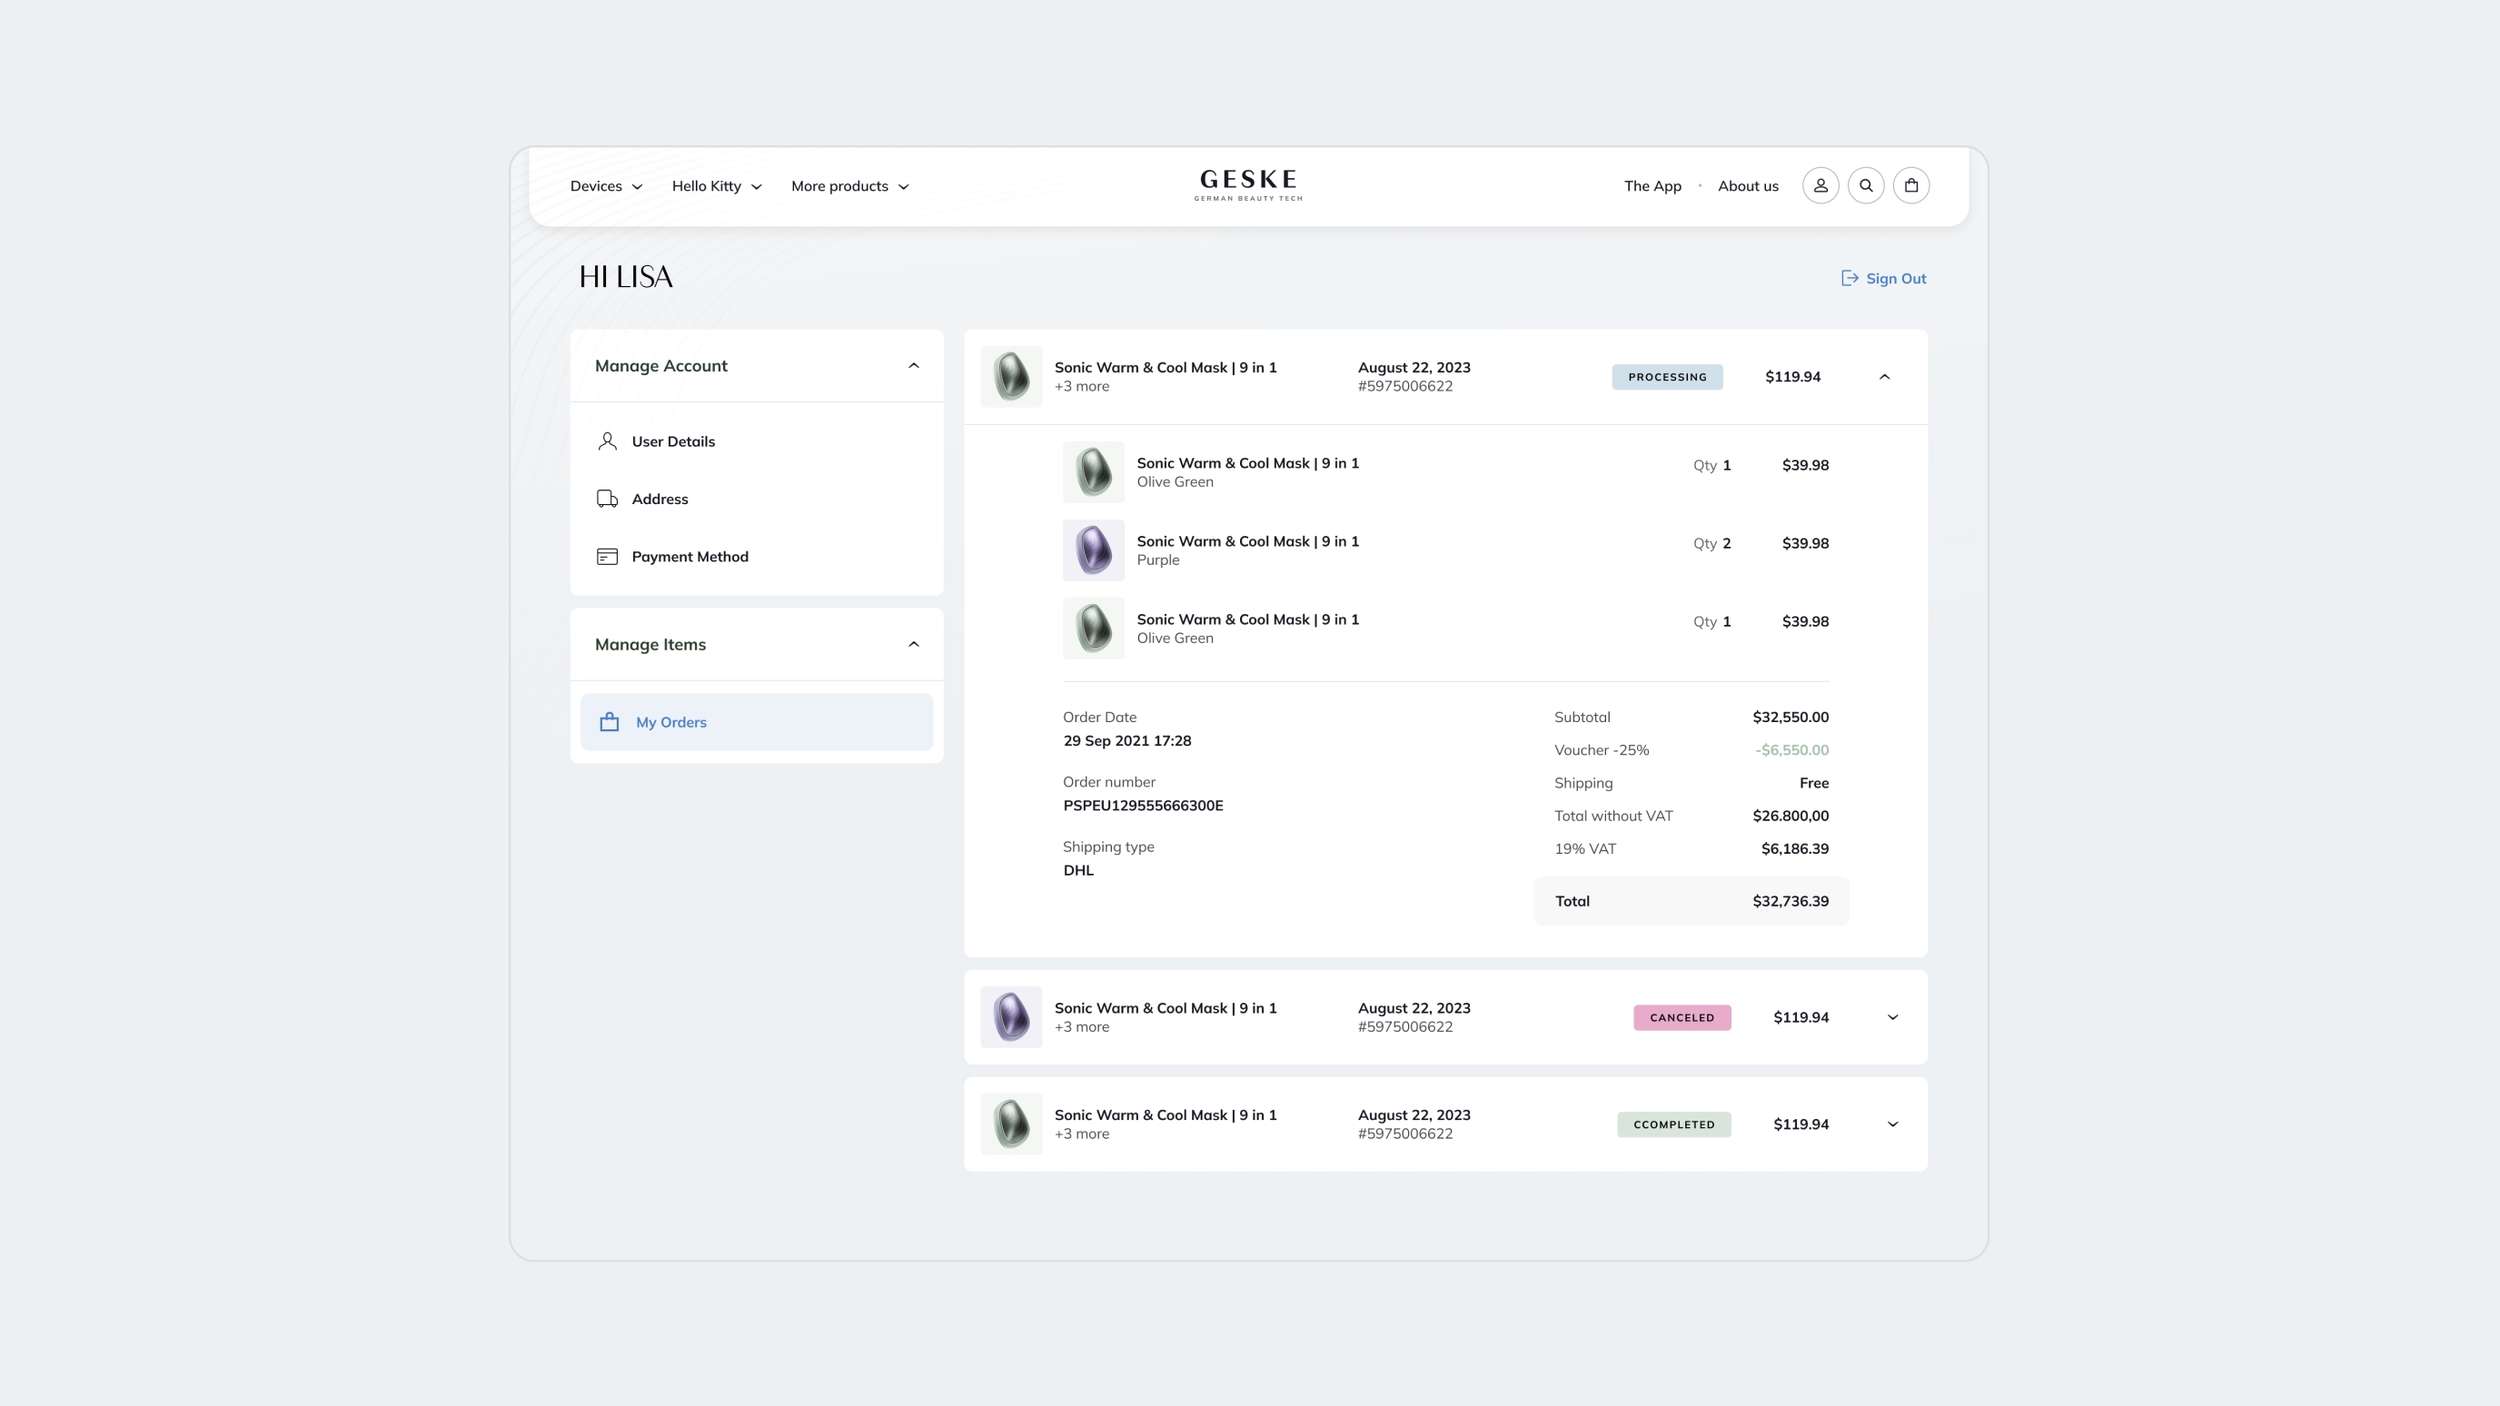Click the My Orders bag icon

pyautogui.click(x=609, y=722)
